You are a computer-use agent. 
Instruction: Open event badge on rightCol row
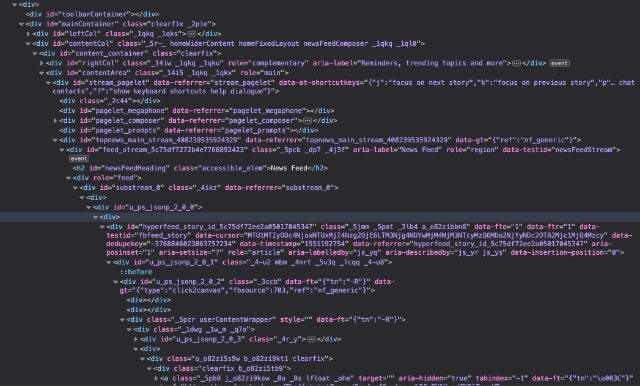pos(559,63)
